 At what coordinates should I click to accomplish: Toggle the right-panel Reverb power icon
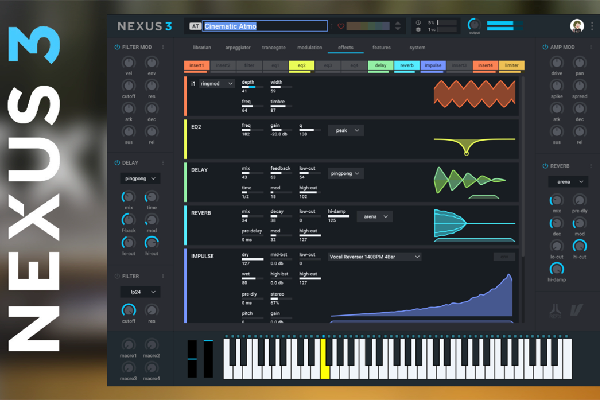(x=545, y=166)
